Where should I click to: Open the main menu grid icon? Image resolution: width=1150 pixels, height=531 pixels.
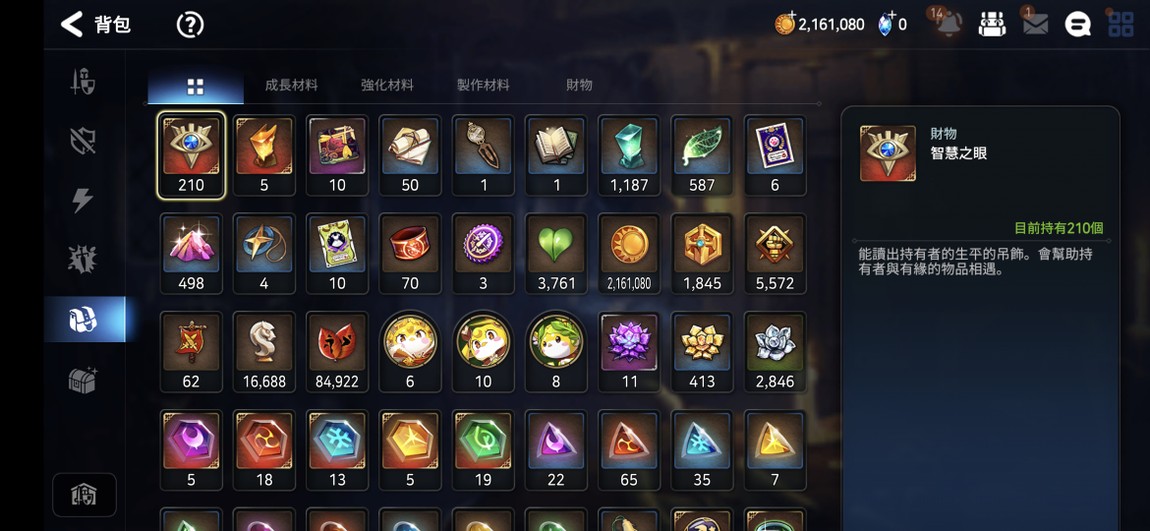point(1121,24)
